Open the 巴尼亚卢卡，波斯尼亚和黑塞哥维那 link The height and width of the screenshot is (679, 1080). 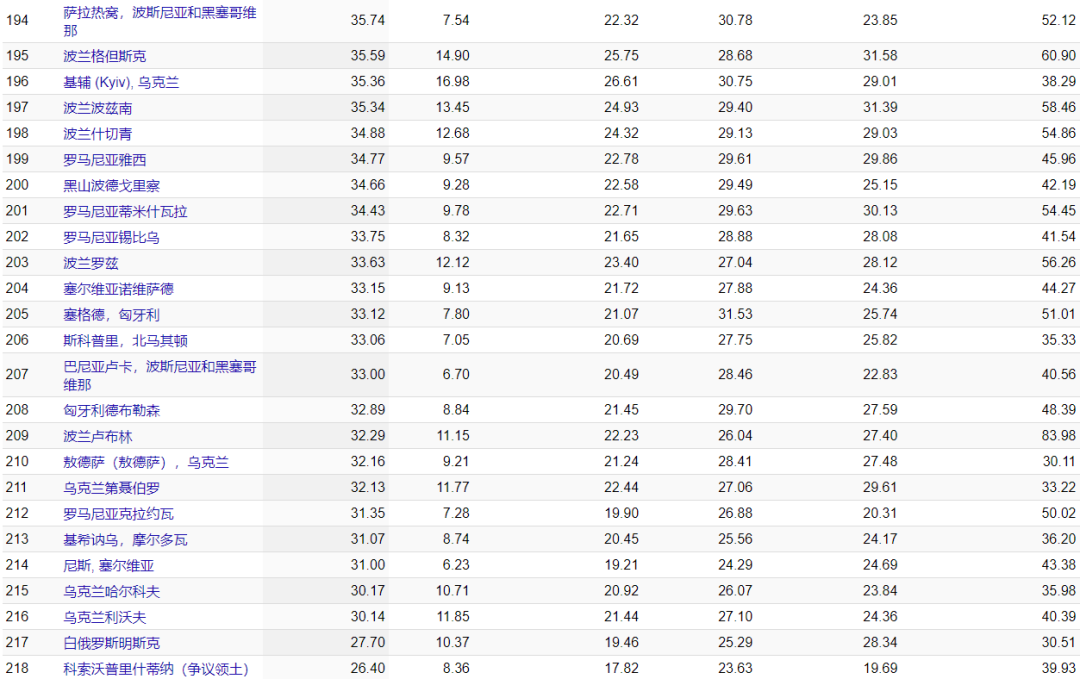[x=160, y=375]
